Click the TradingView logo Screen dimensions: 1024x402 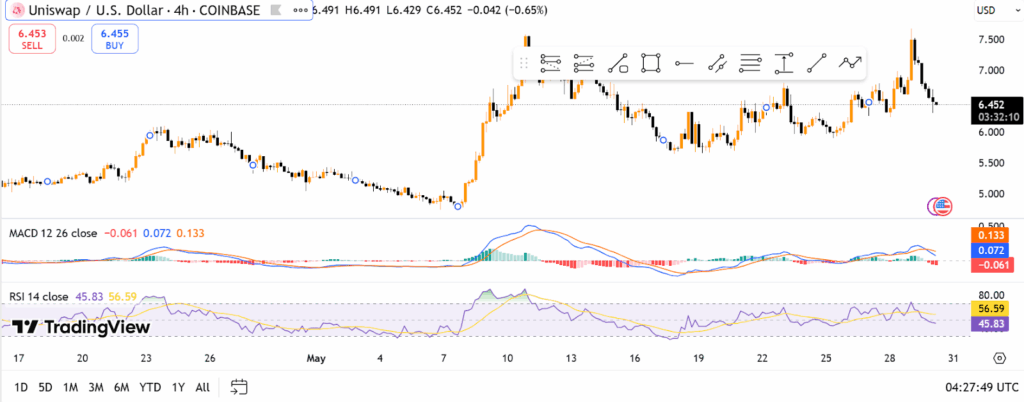point(81,327)
